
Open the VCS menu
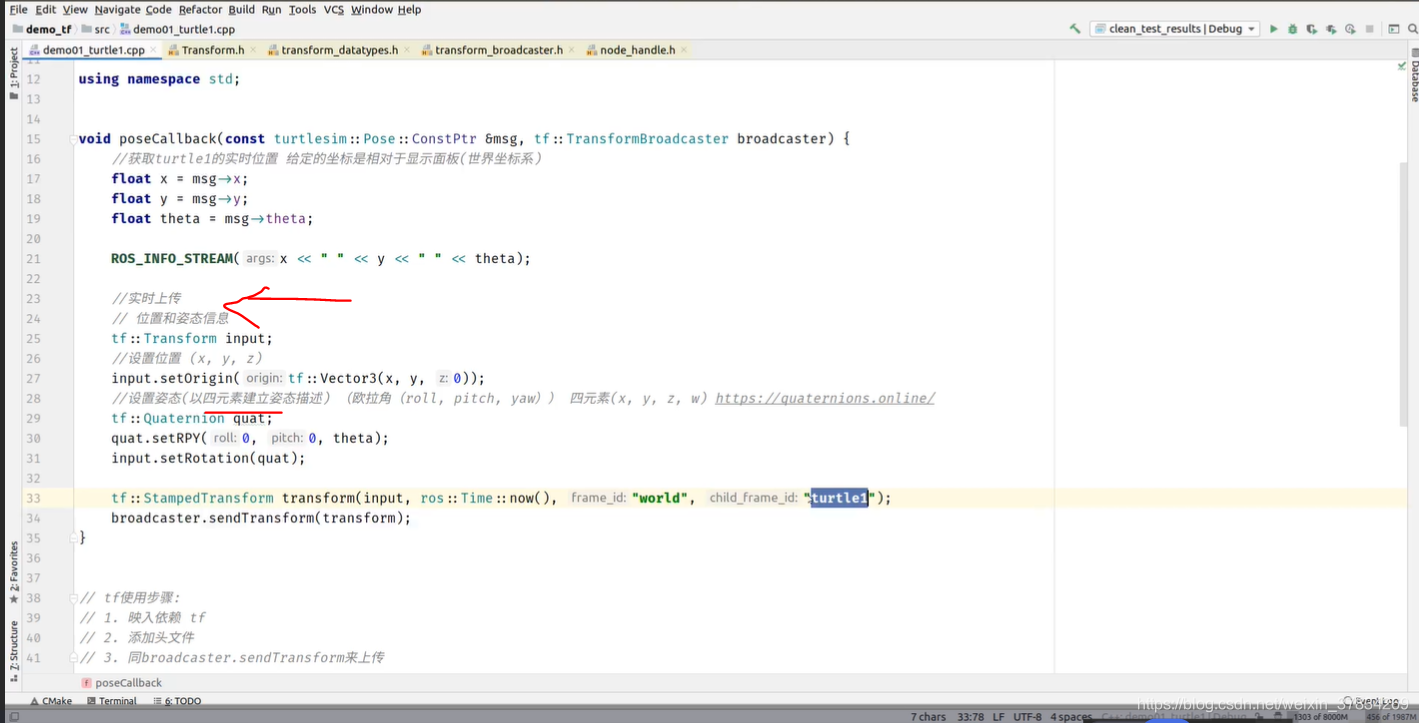pyautogui.click(x=333, y=9)
